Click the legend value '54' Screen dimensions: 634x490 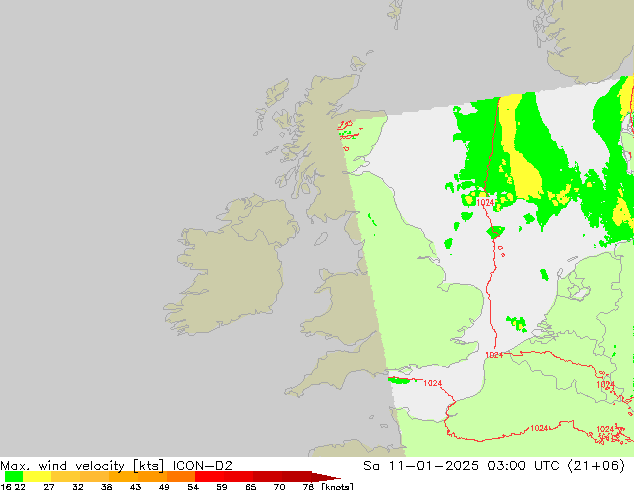(x=193, y=486)
